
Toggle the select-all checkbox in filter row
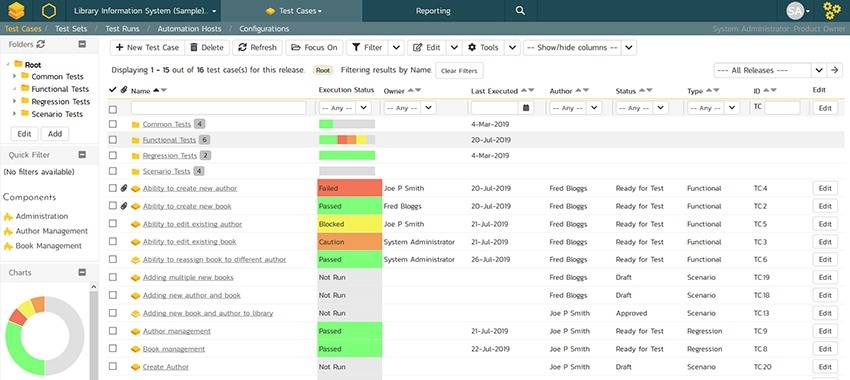(113, 110)
